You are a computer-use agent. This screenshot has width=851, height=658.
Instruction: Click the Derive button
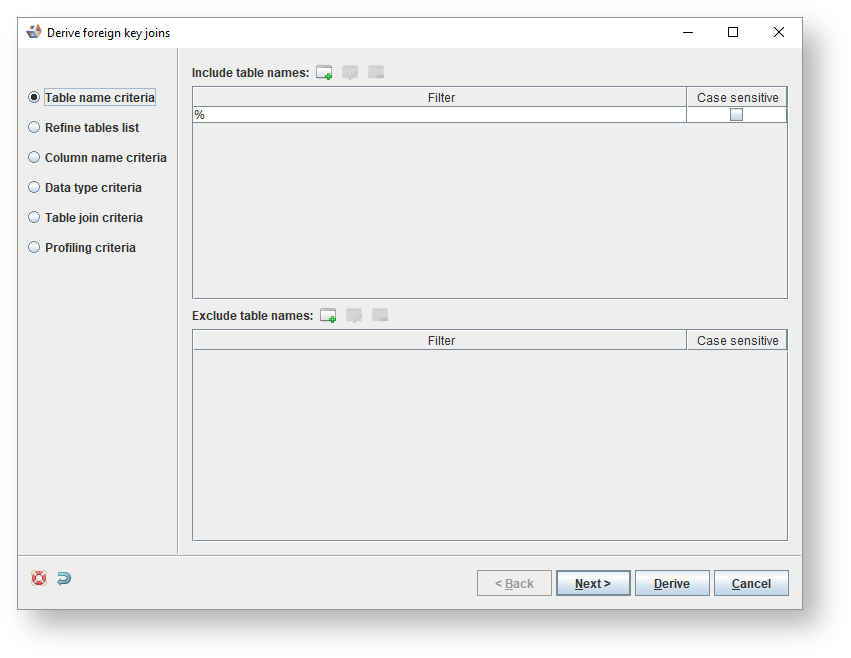coord(672,583)
